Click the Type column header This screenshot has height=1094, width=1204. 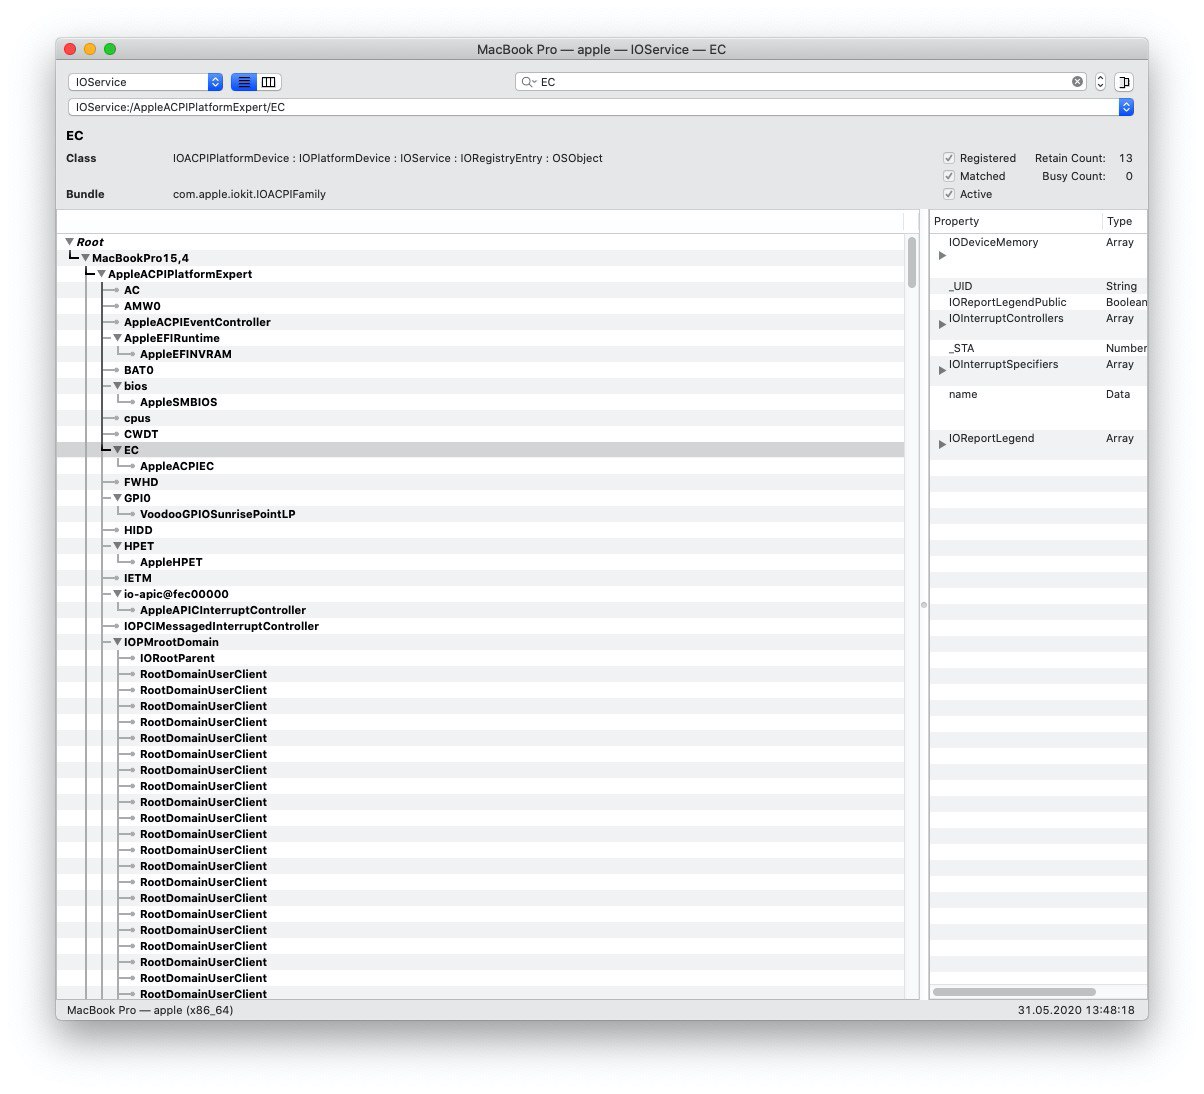point(1125,221)
